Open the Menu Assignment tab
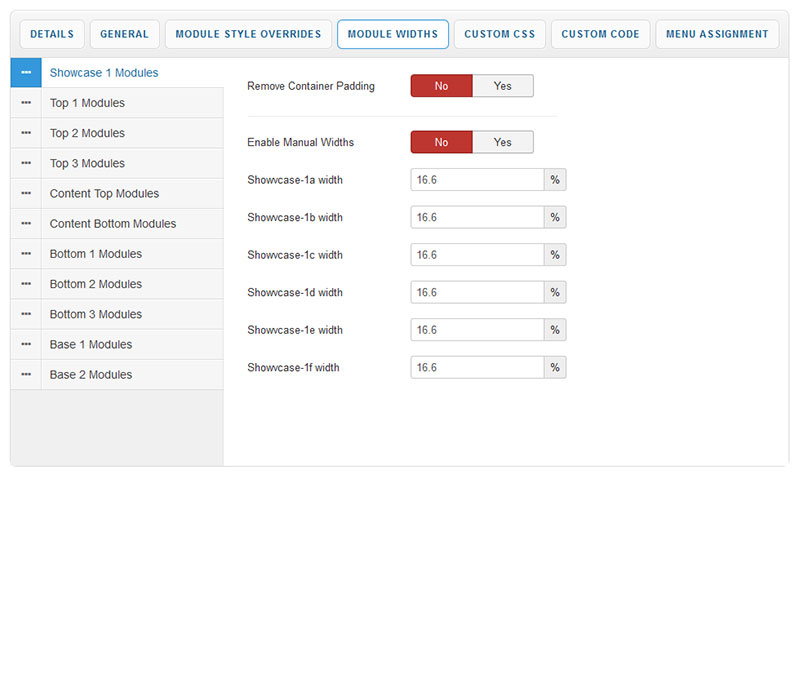The image size is (800, 674). pyautogui.click(x=718, y=34)
